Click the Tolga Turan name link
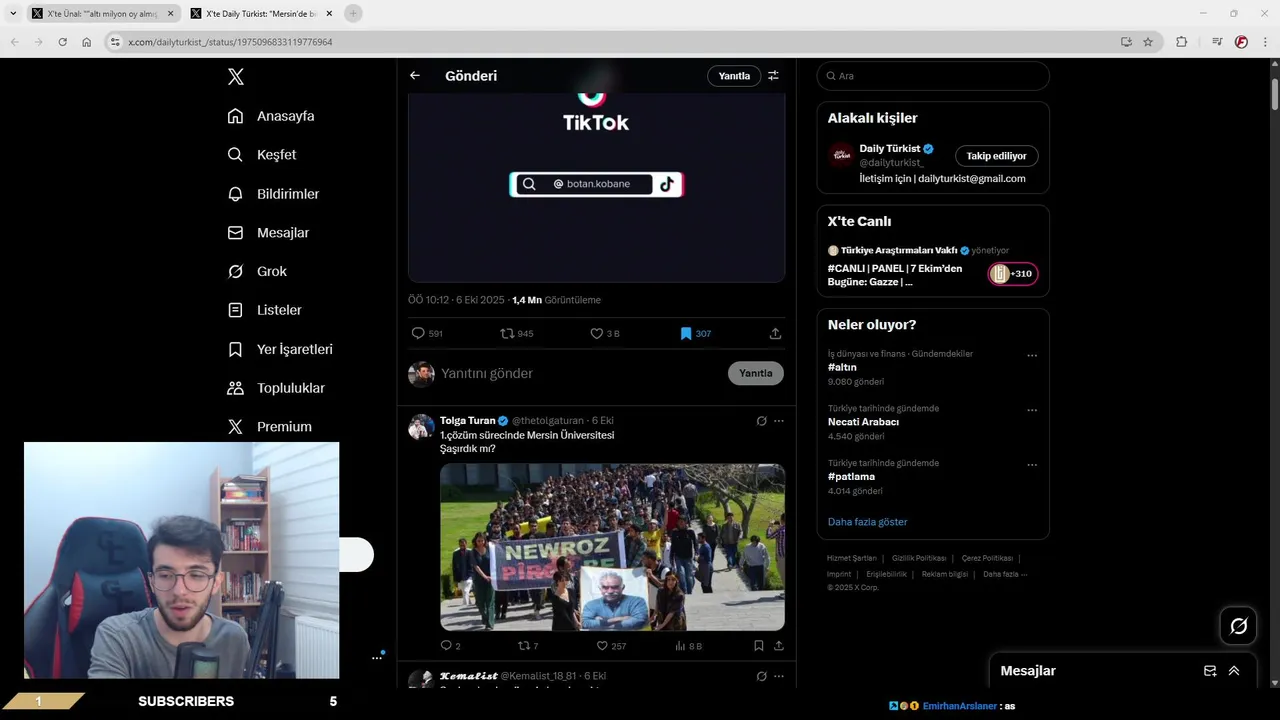1280x720 pixels. pyautogui.click(x=468, y=421)
